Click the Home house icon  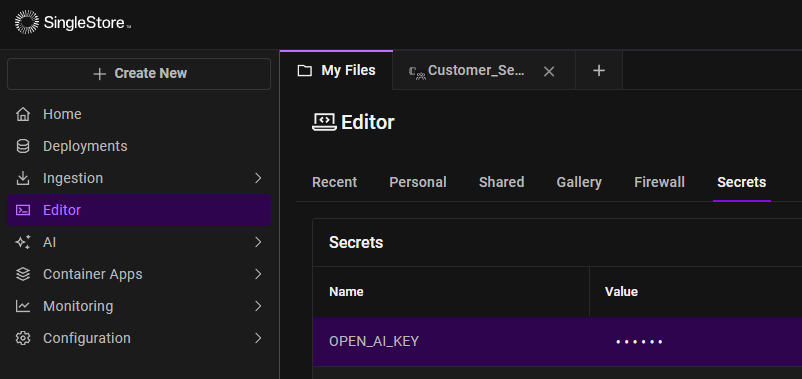pyautogui.click(x=23, y=114)
